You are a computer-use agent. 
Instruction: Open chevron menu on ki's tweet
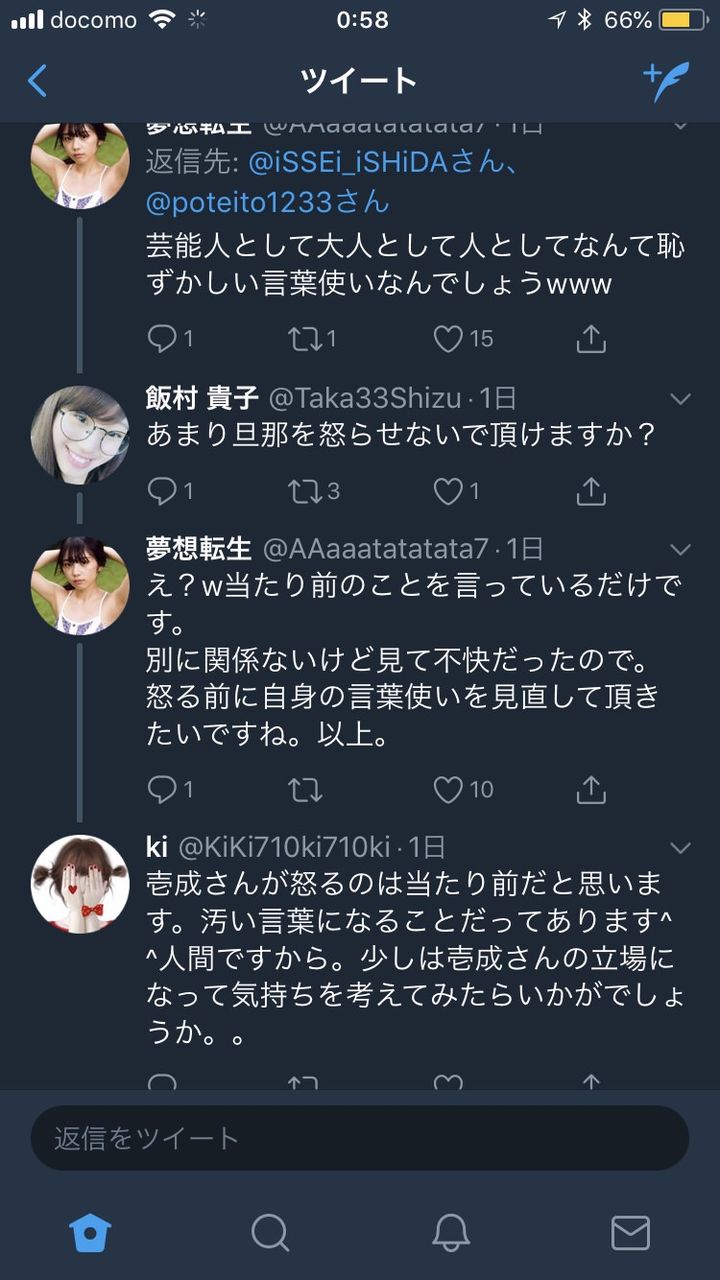point(680,848)
